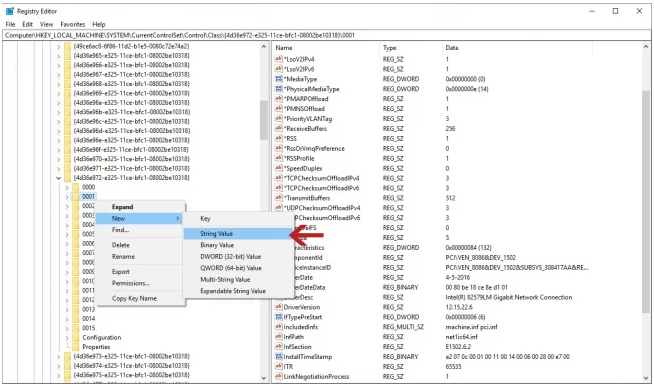The width and height of the screenshot is (654, 384).
Task: Expand the {4d36e966-e325-11ce-bfc1-08002be10318} key
Action: [x=58, y=65]
